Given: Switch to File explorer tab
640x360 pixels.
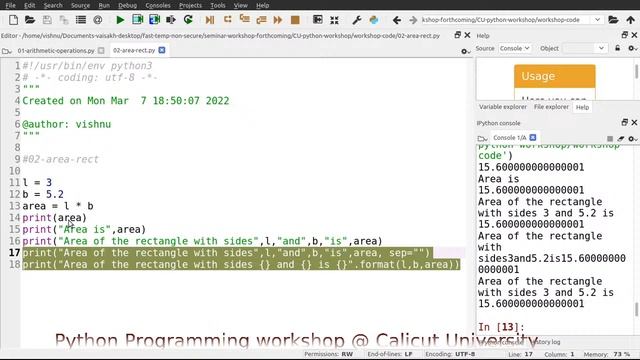Looking at the screenshot, I should (551, 107).
